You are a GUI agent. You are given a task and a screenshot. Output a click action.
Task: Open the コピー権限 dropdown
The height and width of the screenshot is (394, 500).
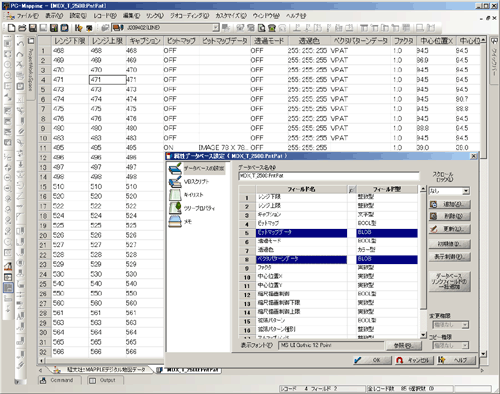(x=465, y=346)
